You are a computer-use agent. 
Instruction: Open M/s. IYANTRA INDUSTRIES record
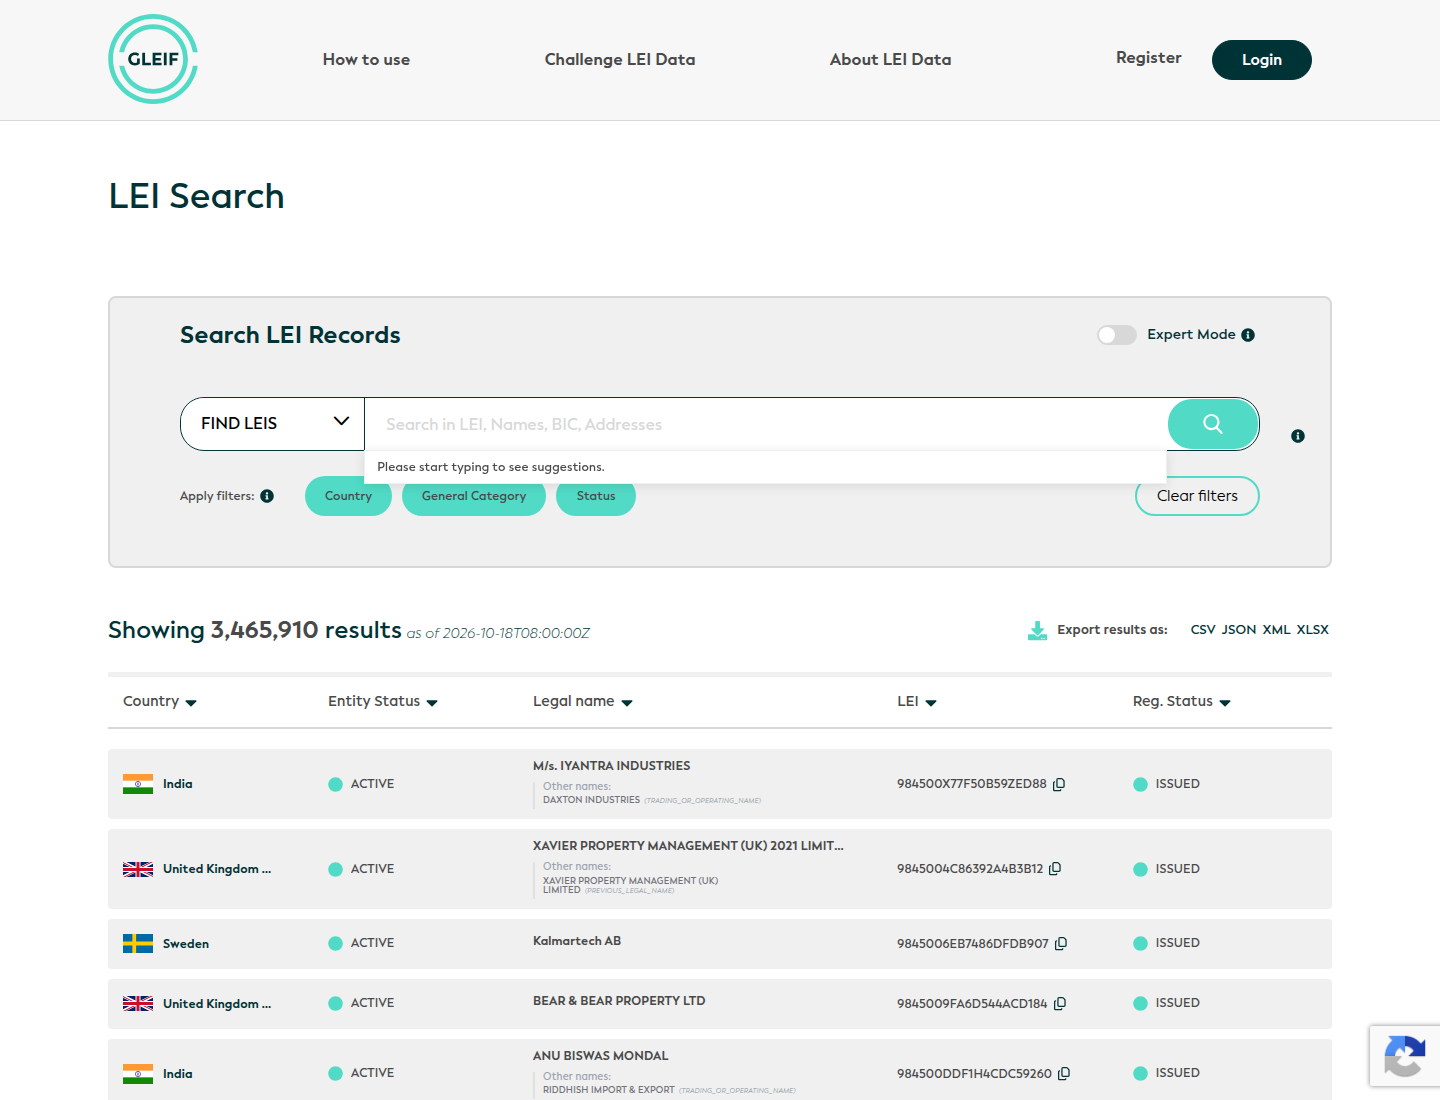612,766
